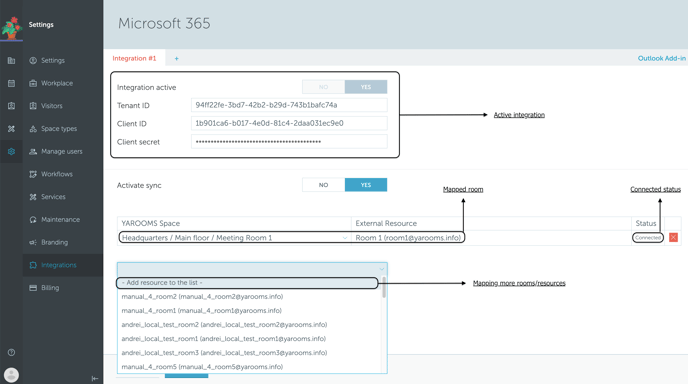This screenshot has width=688, height=384.
Task: Open the help question mark icon
Action: [11, 352]
